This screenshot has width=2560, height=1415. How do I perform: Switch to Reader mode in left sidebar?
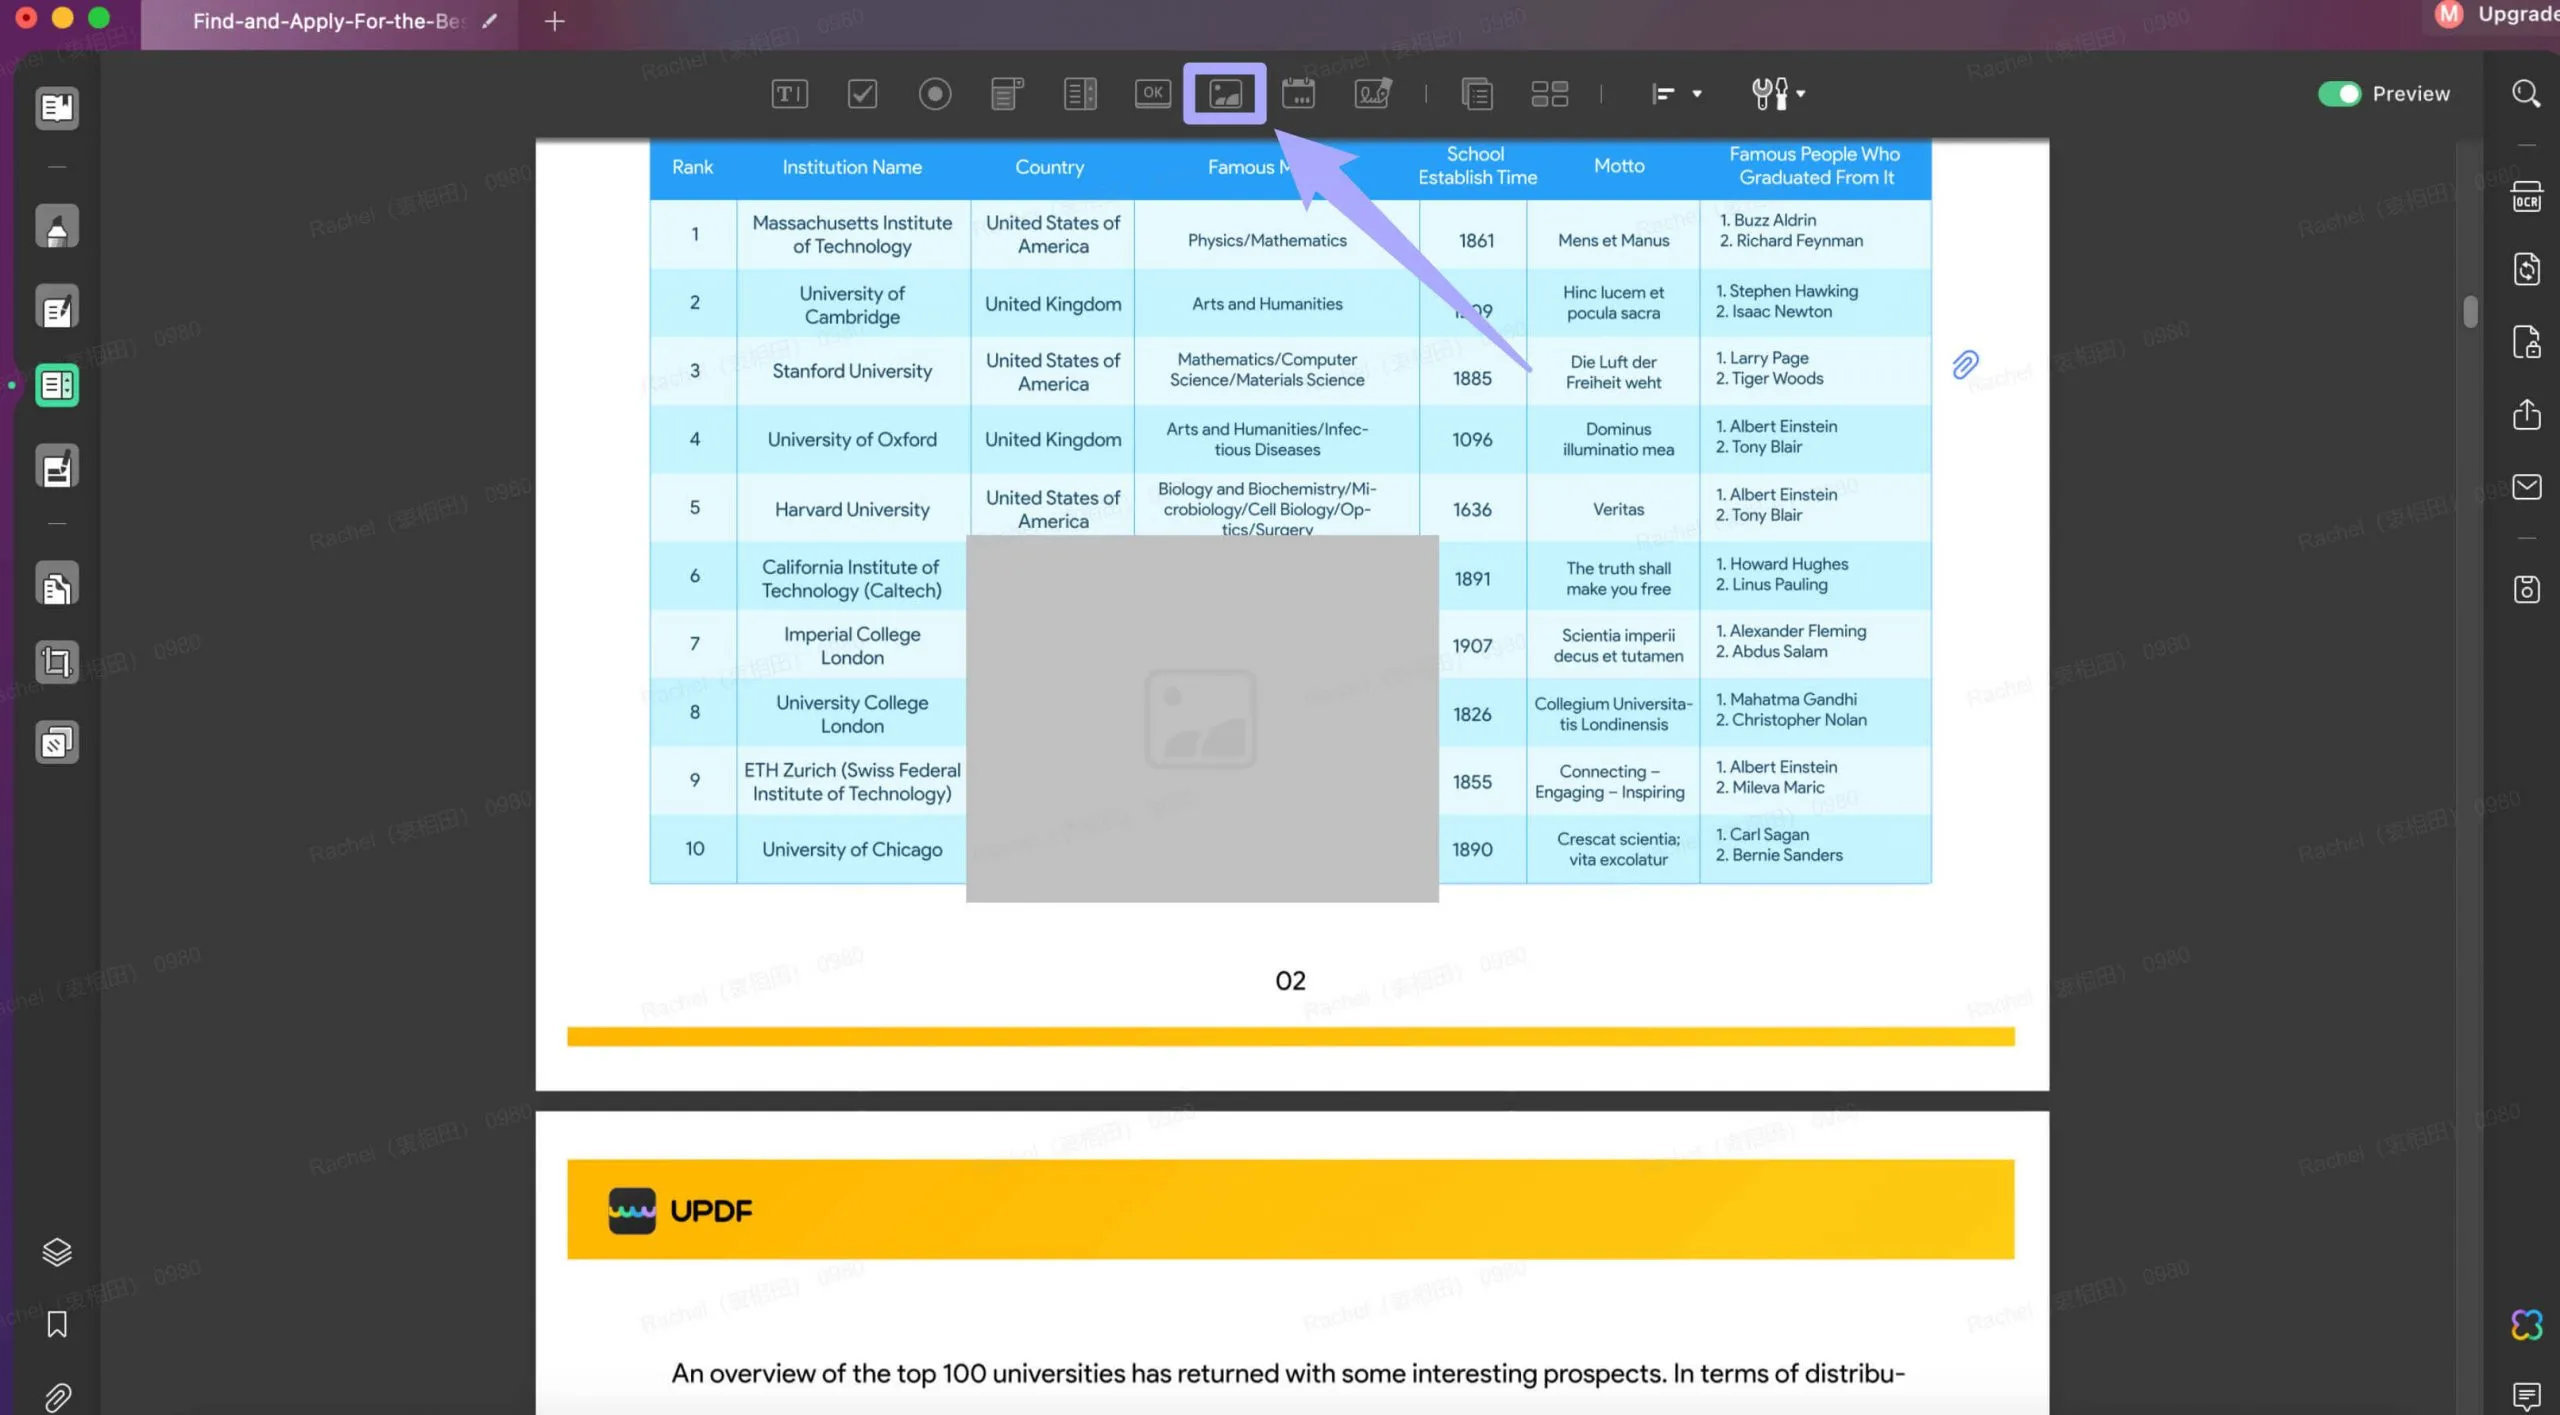(x=57, y=108)
